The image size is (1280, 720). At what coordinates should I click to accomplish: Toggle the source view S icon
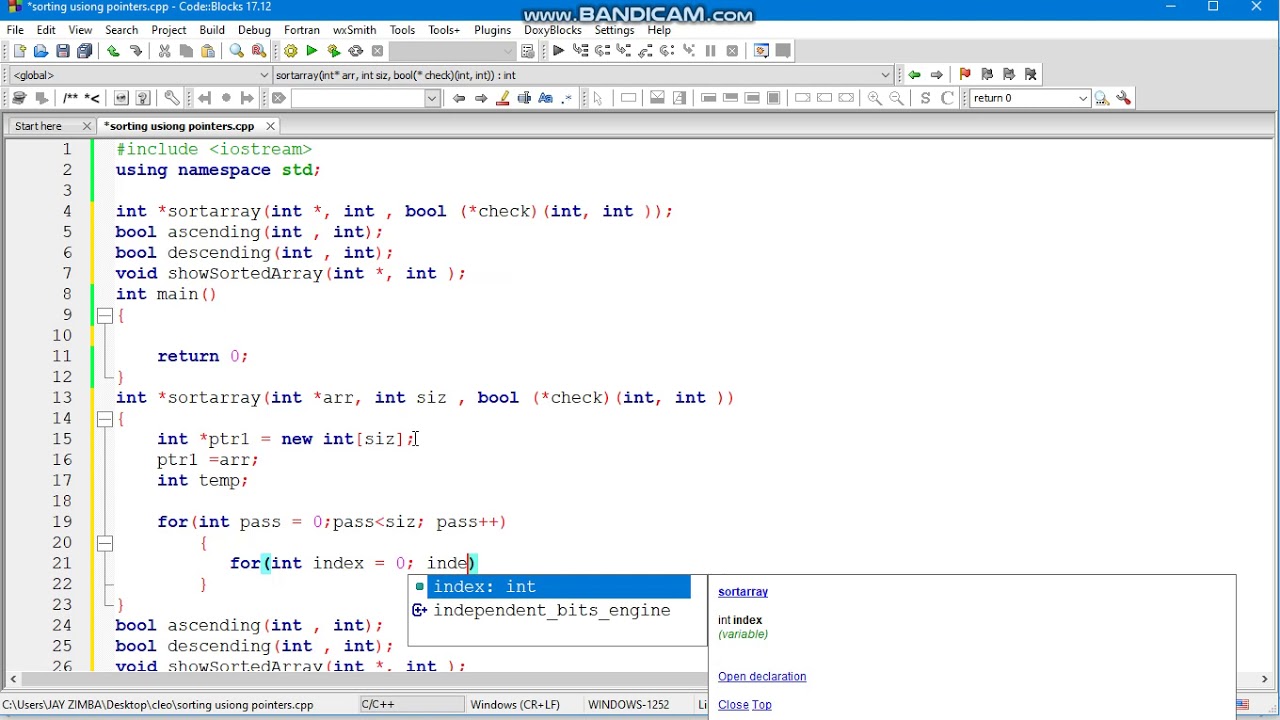click(x=926, y=98)
